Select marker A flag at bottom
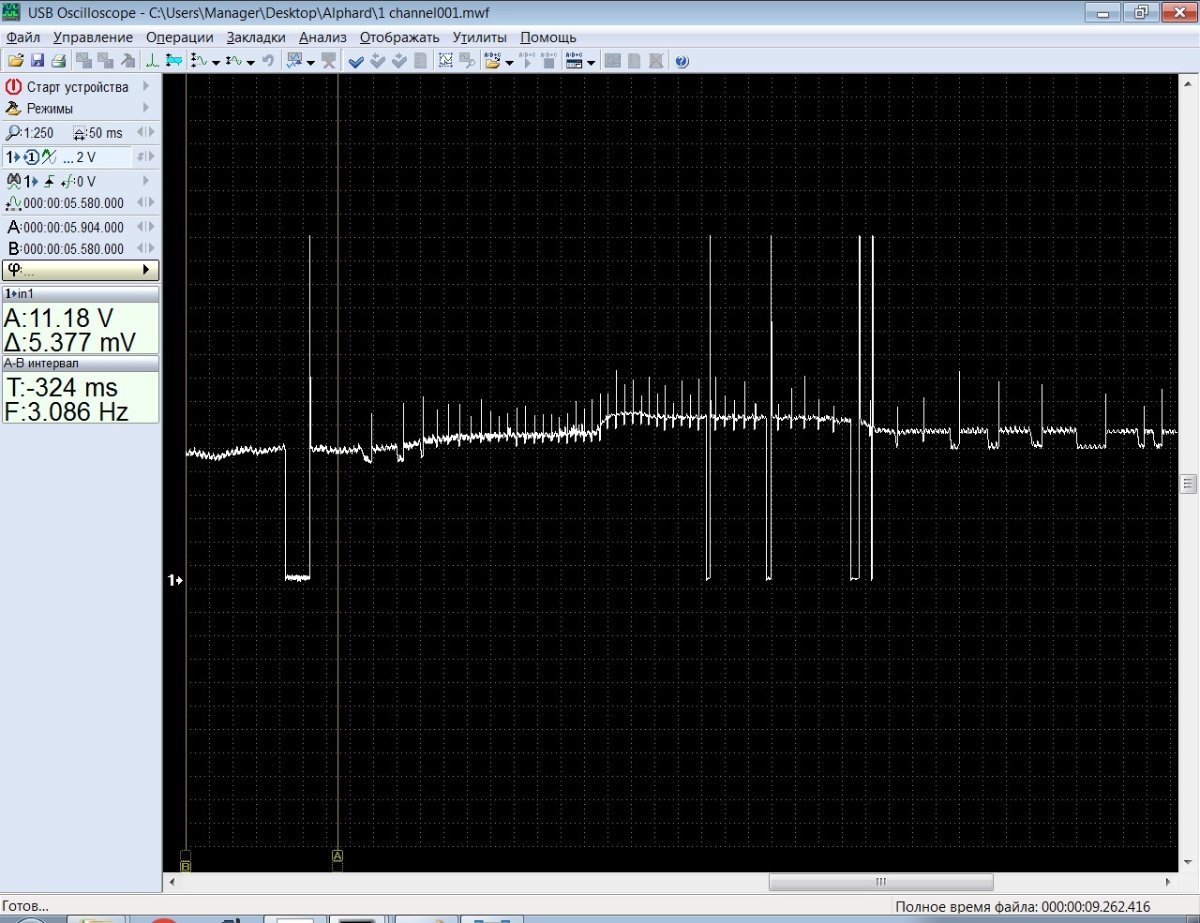Screen dimensions: 1200x923 tap(337, 856)
